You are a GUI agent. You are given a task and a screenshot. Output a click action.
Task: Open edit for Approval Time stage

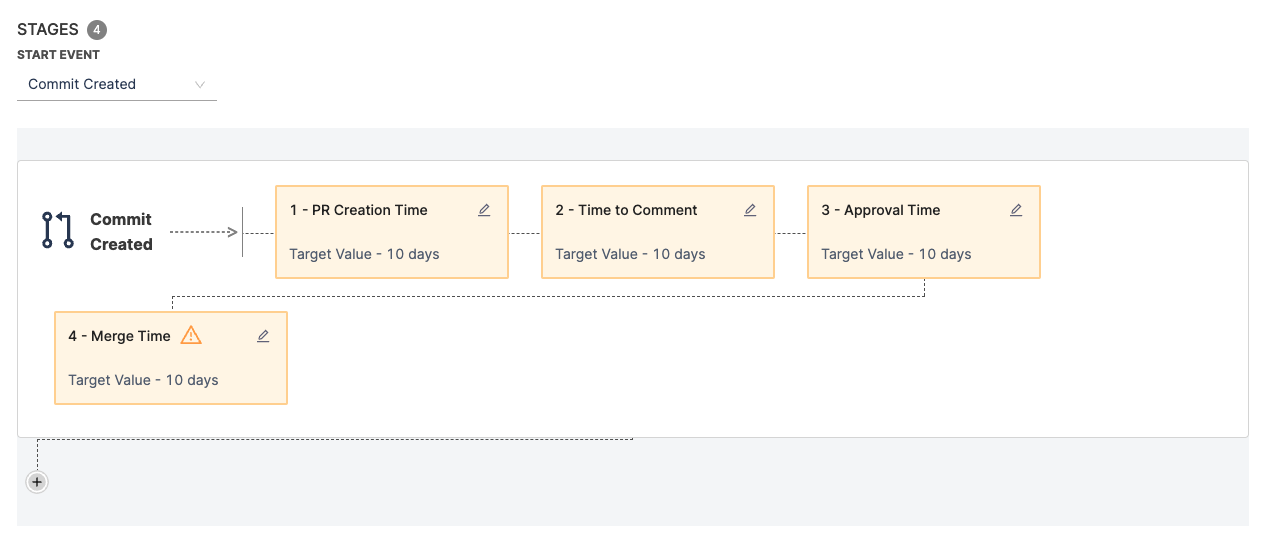point(1016,210)
